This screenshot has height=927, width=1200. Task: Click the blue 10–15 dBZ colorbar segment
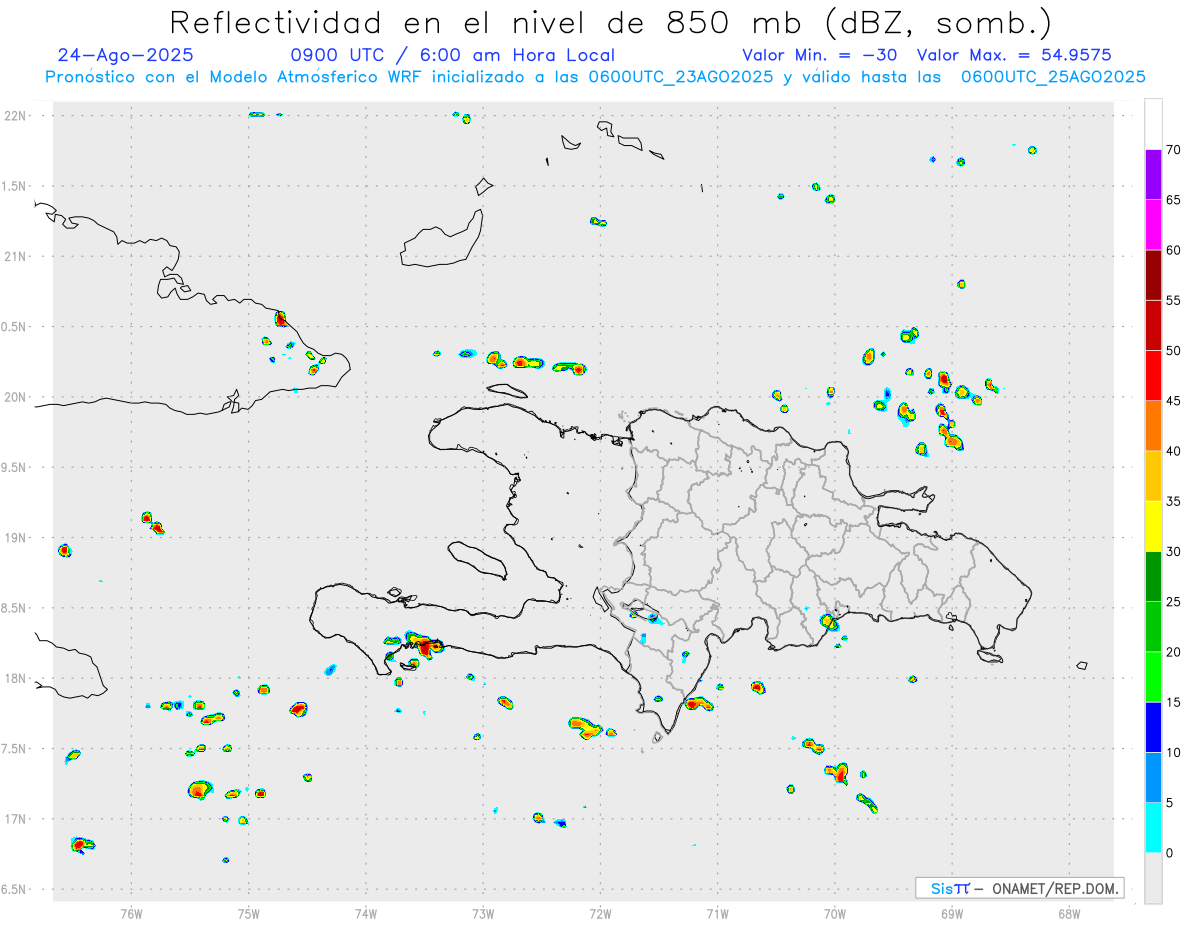(x=1153, y=727)
